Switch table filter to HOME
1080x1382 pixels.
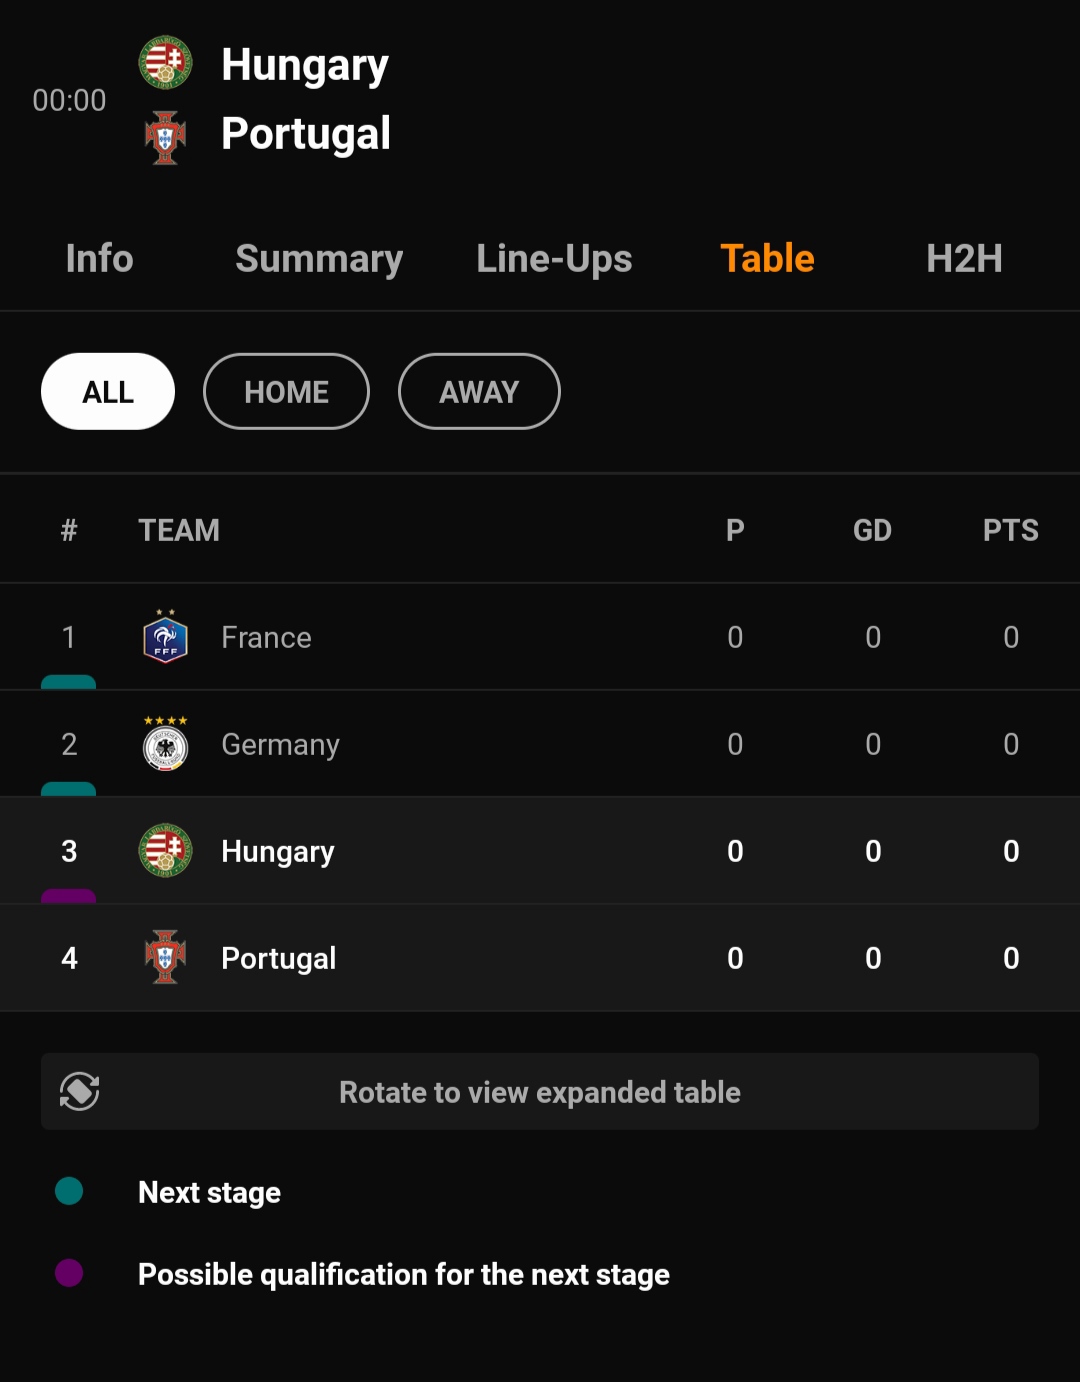click(x=286, y=391)
